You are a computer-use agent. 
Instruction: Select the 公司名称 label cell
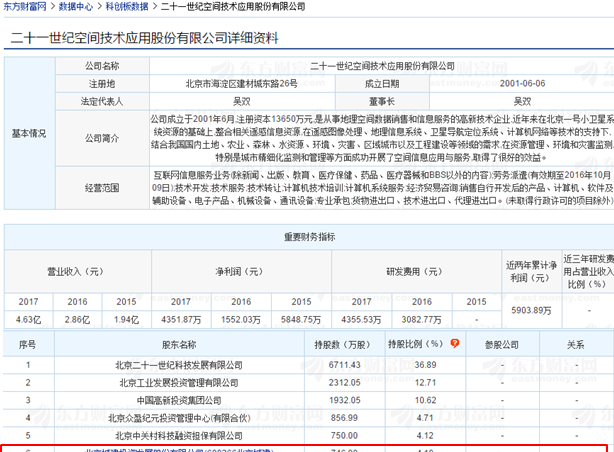(x=102, y=66)
